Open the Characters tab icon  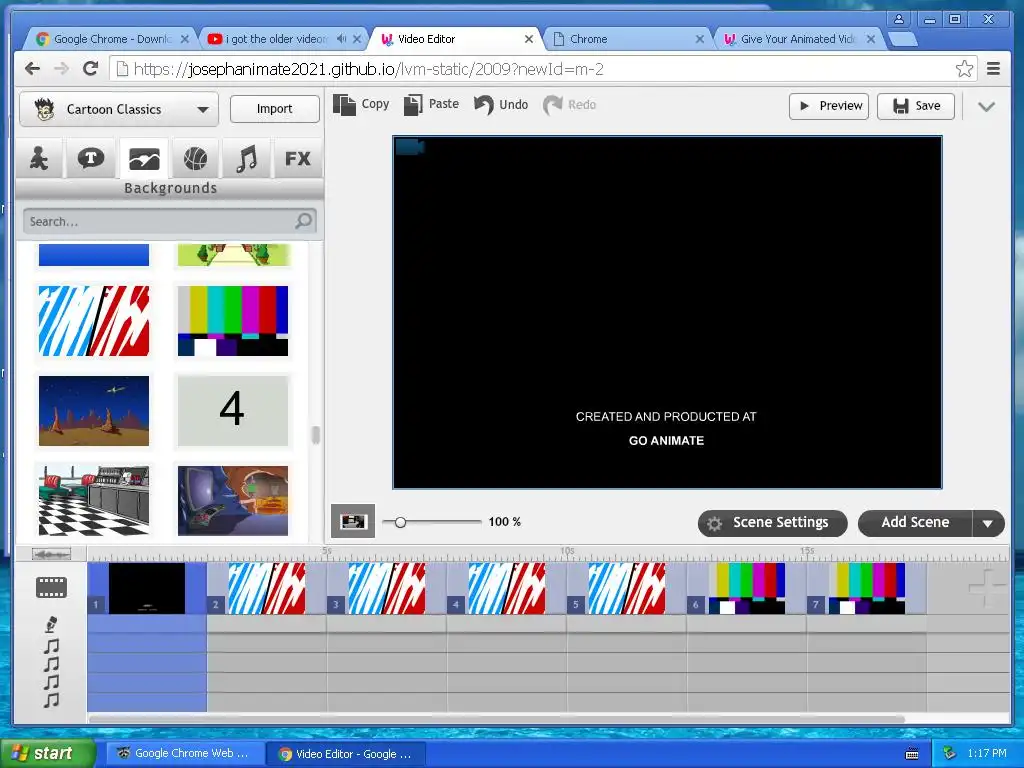coord(40,159)
